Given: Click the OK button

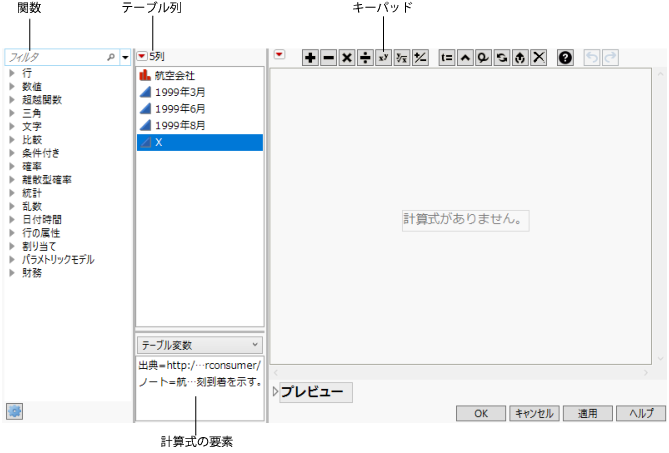Looking at the screenshot, I should coord(481,413).
